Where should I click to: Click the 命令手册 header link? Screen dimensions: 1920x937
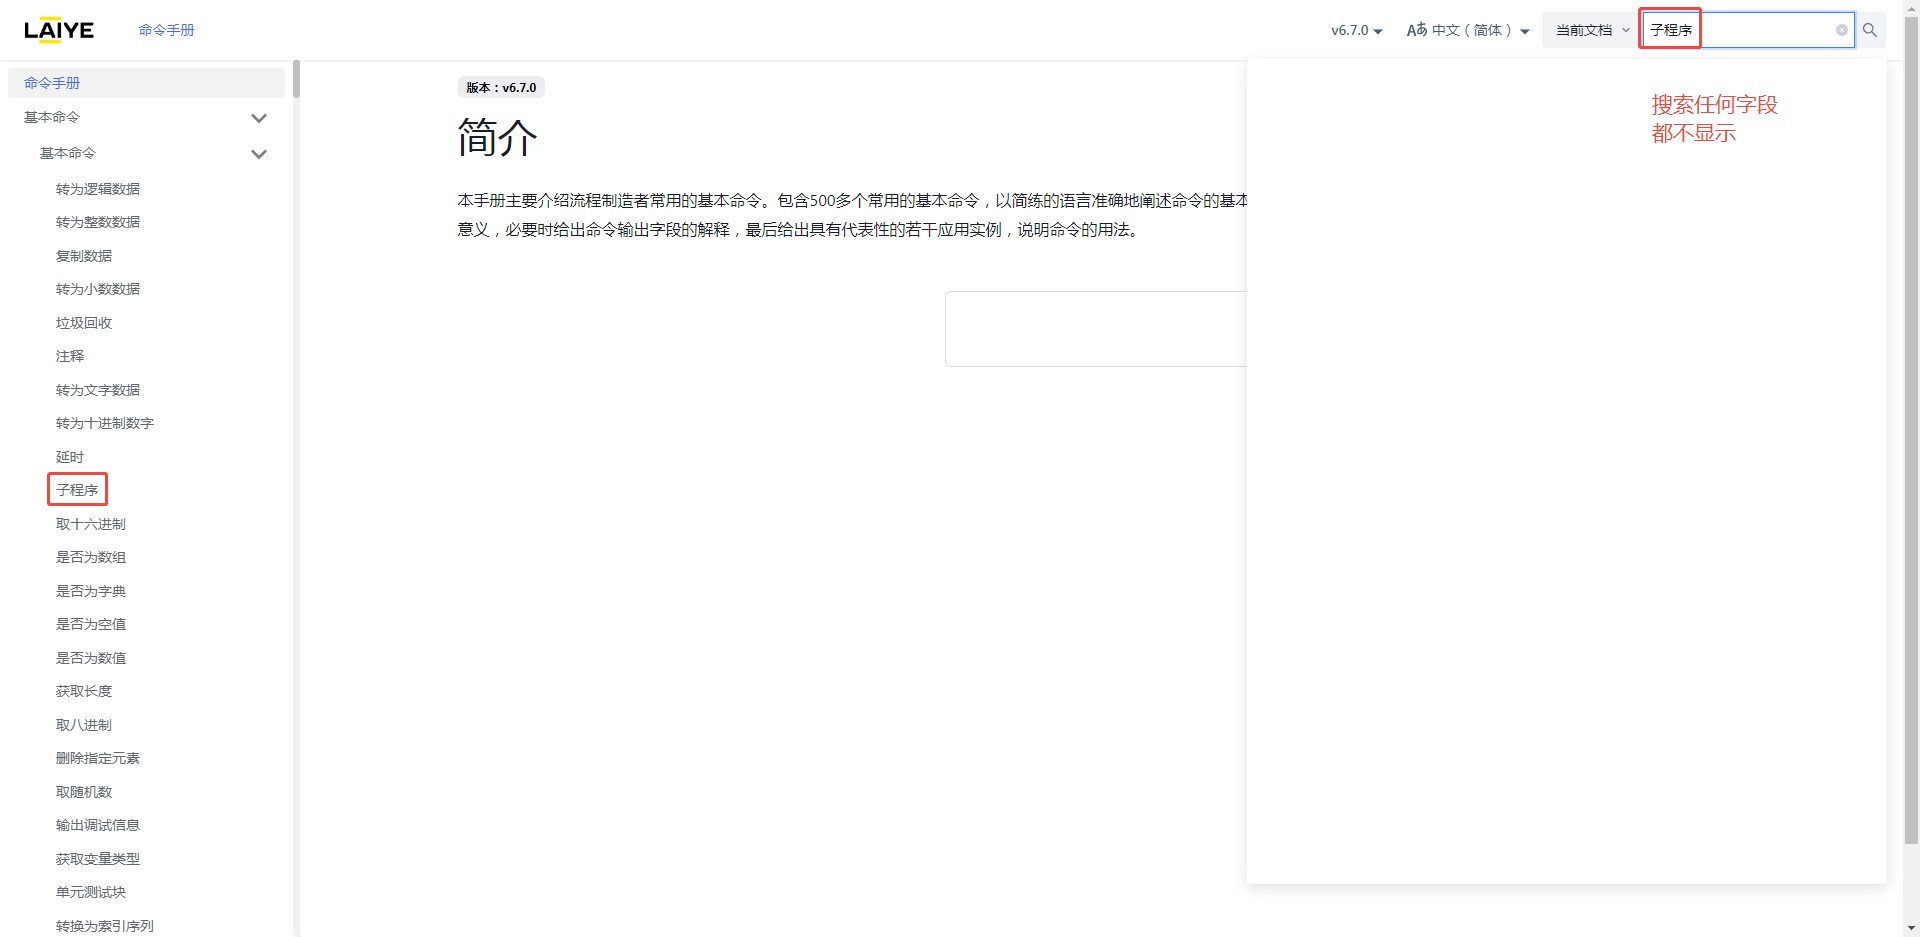[166, 30]
